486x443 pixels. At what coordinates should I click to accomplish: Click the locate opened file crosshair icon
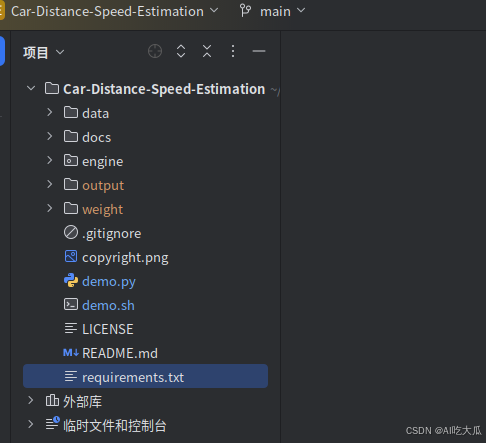point(155,51)
